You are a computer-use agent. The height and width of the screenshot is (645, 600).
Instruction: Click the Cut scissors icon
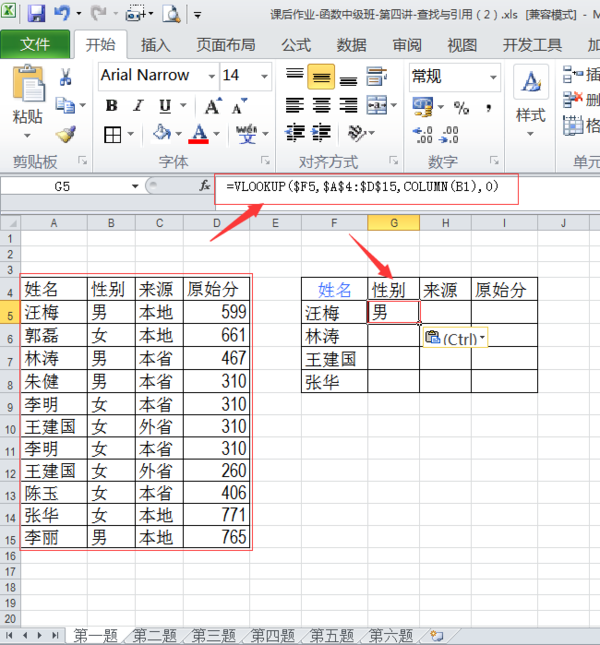[x=66, y=77]
